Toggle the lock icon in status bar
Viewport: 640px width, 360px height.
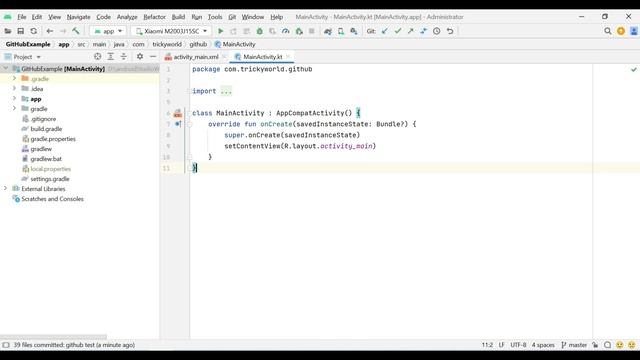[595, 345]
